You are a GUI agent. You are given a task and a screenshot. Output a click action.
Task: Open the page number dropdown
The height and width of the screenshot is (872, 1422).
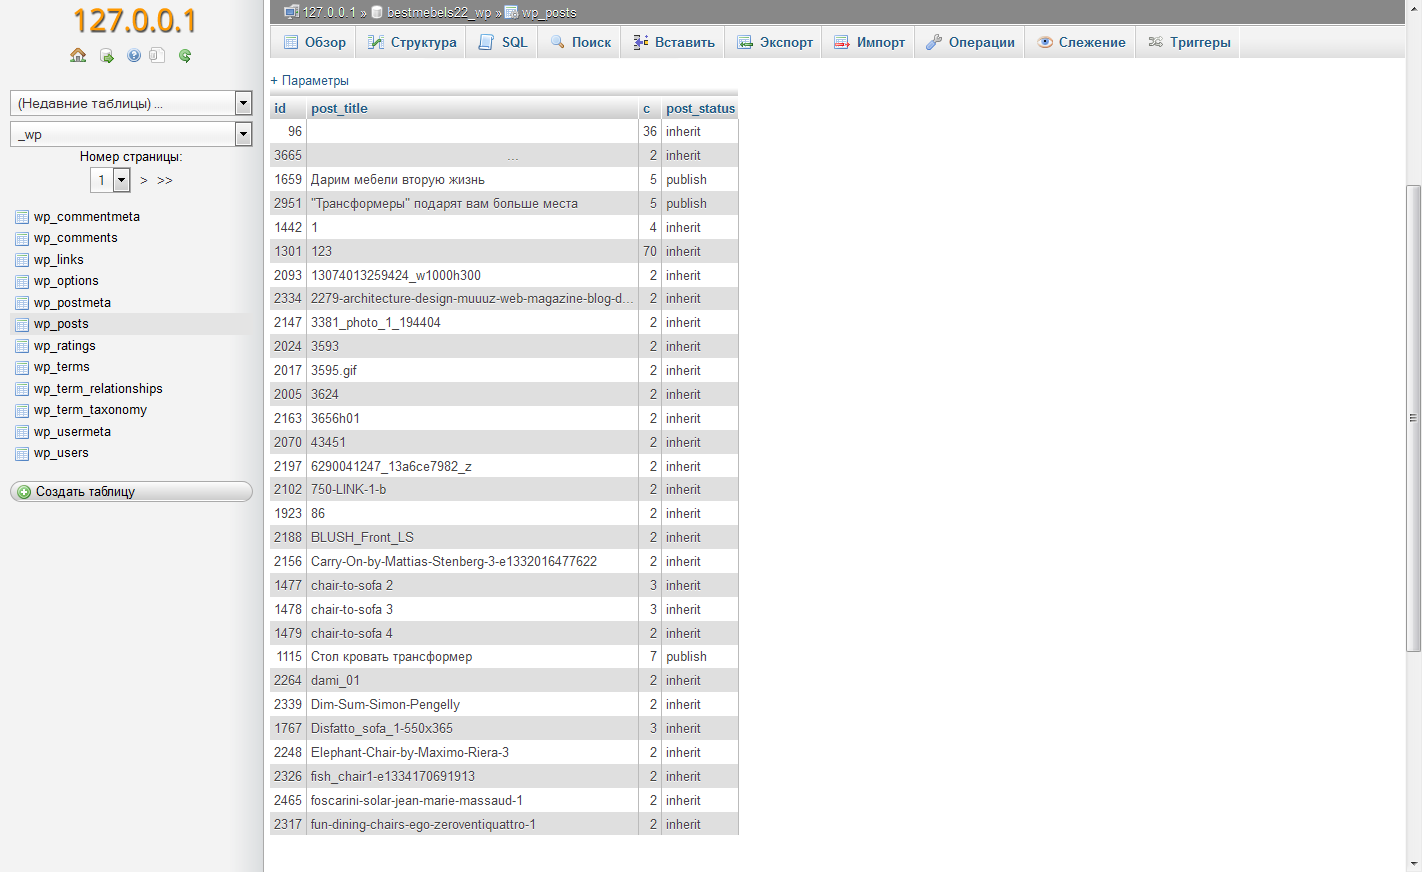tap(110, 180)
